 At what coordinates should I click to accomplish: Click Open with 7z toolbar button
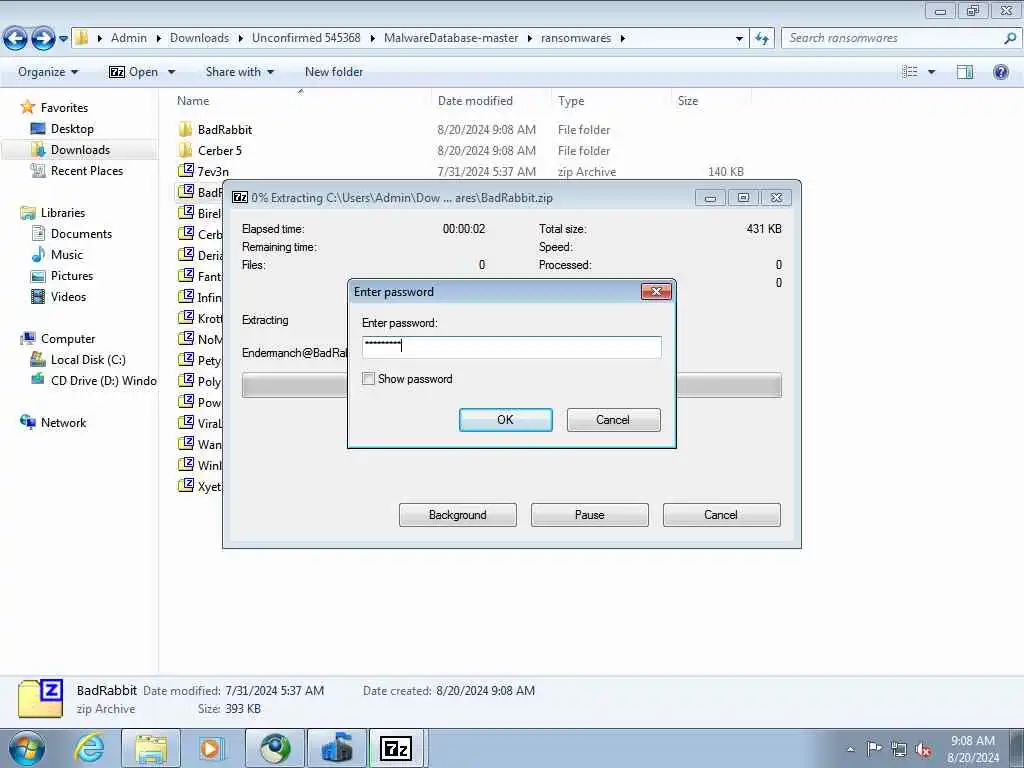pyautogui.click(x=134, y=72)
